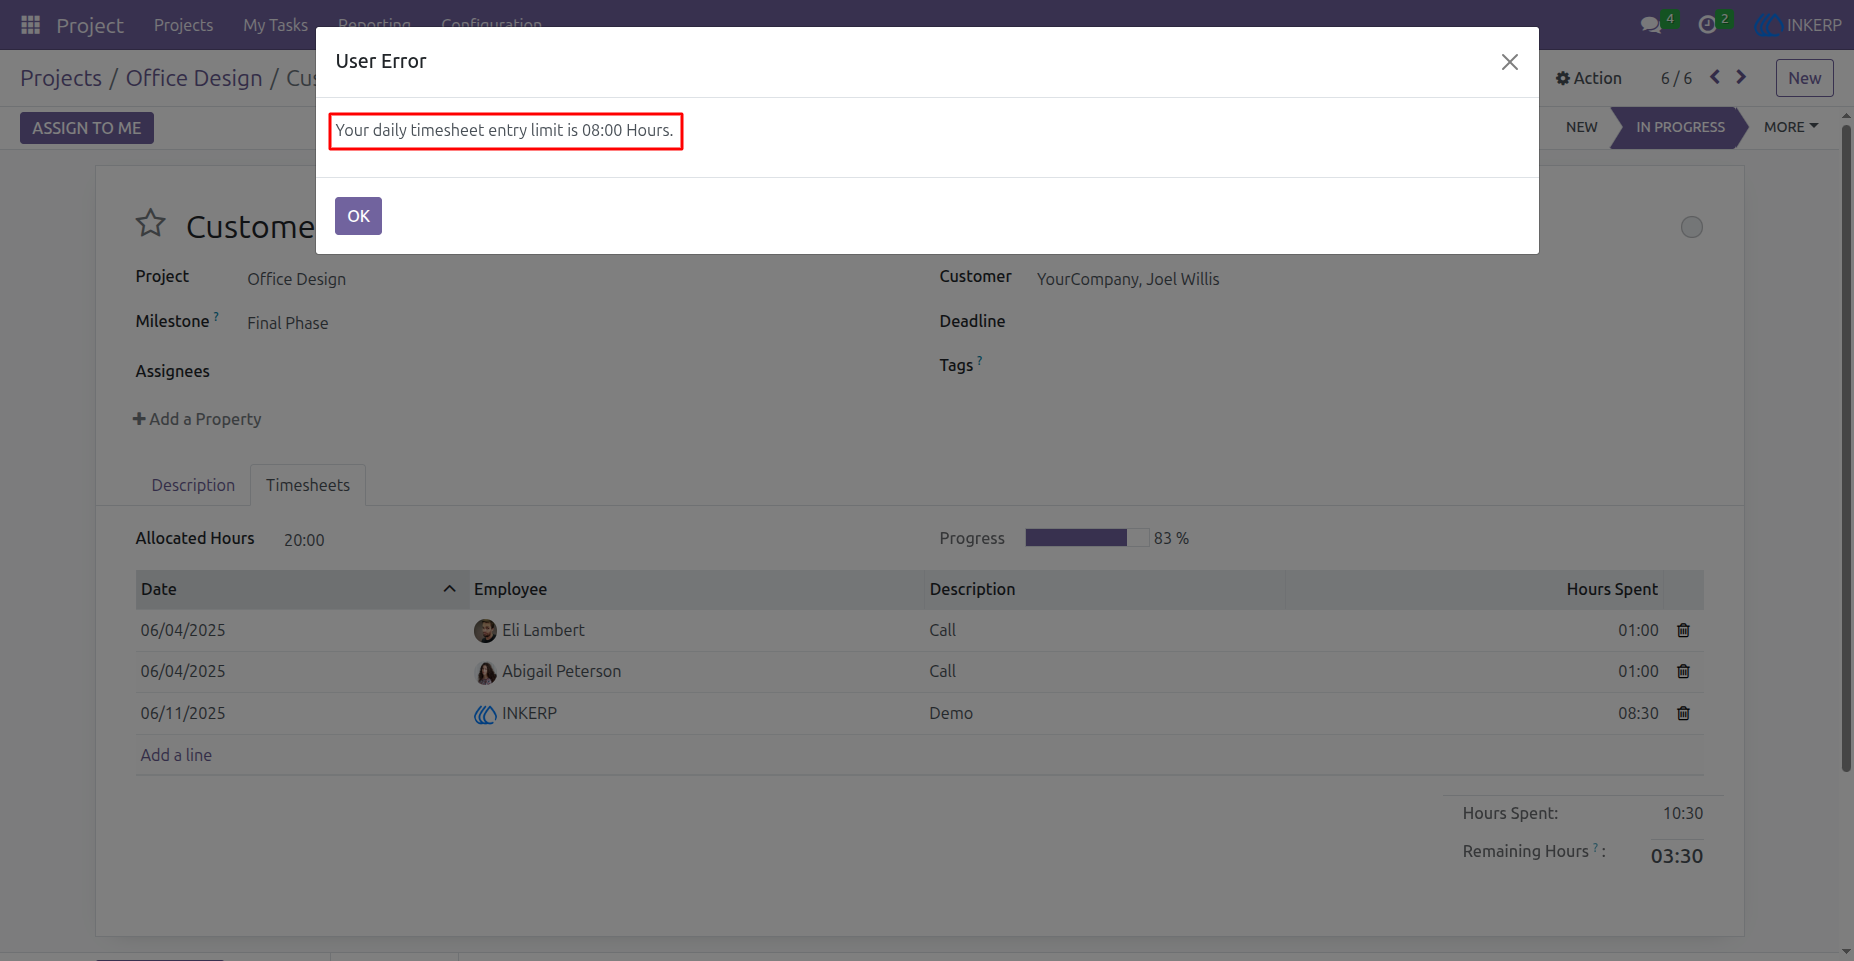1854x961 pixels.
Task: Open the Action gear menu
Action: pyautogui.click(x=1589, y=78)
